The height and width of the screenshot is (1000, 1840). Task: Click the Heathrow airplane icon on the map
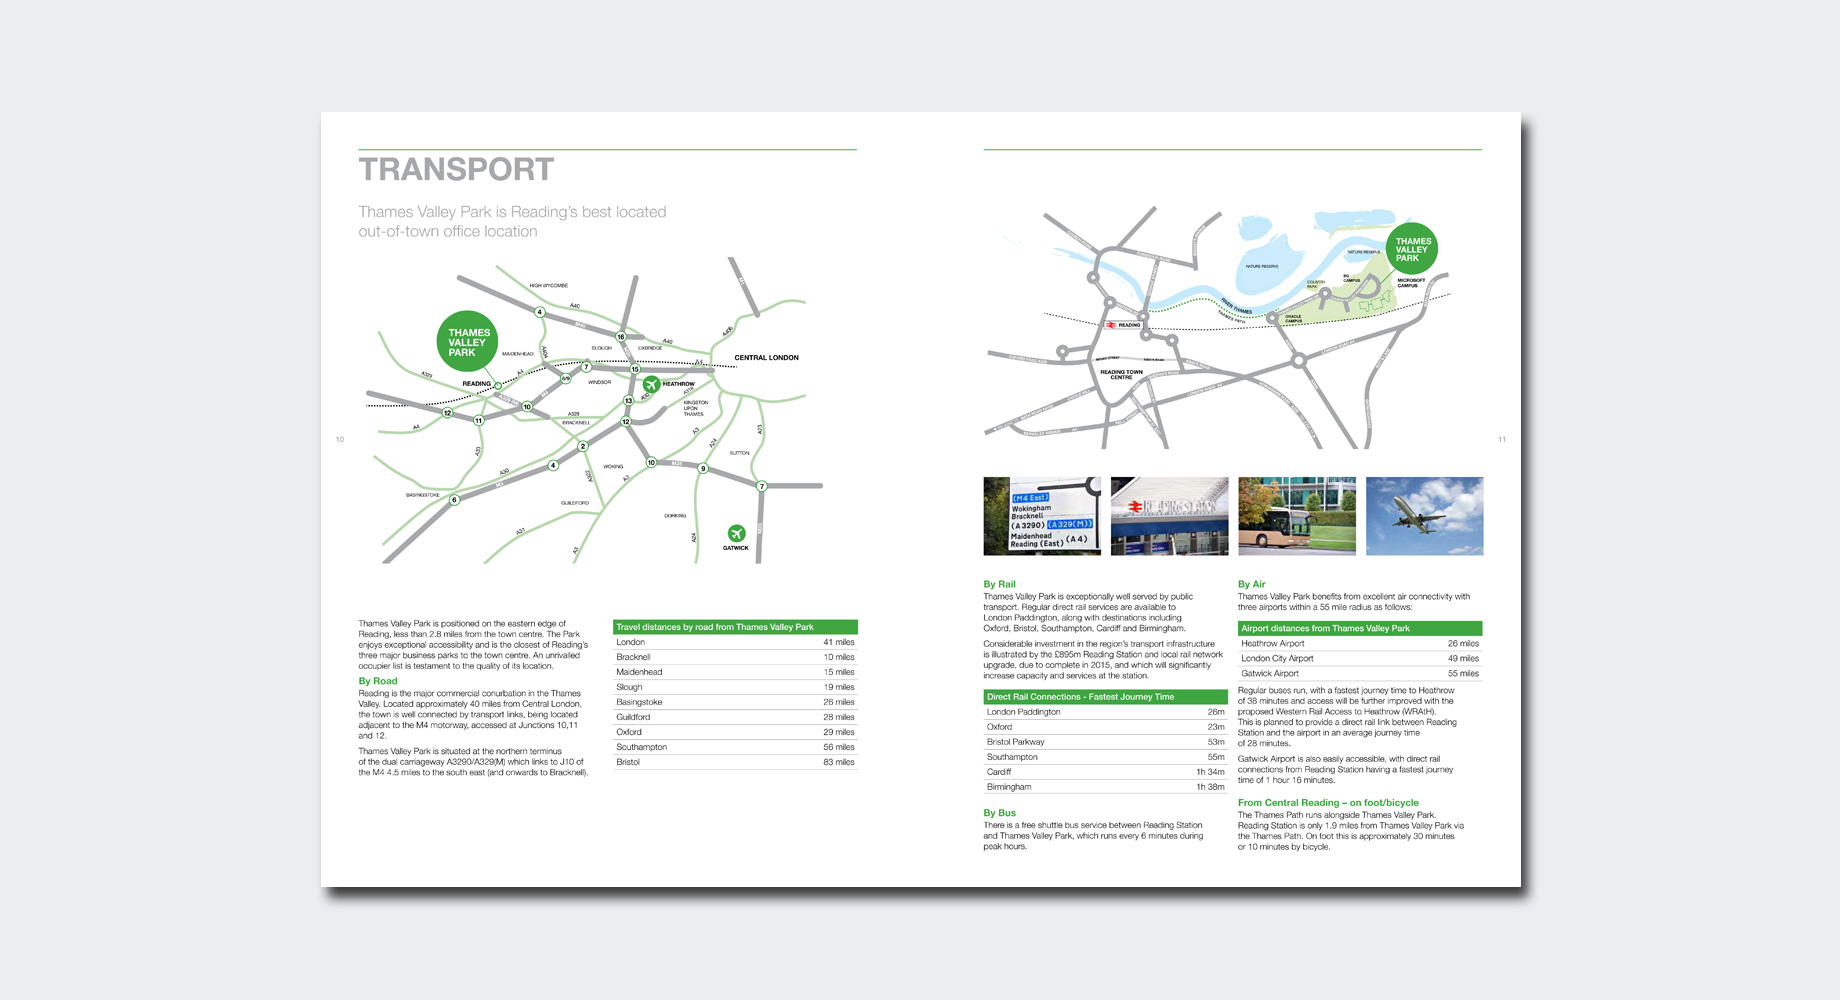pos(651,384)
